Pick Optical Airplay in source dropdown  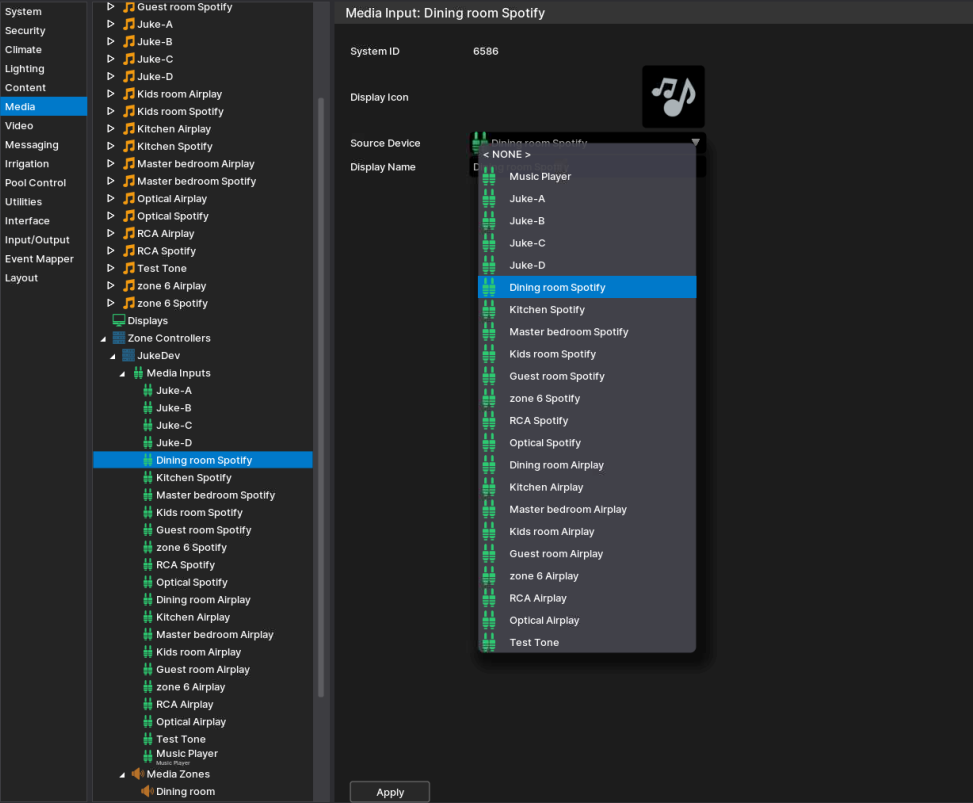pos(587,621)
